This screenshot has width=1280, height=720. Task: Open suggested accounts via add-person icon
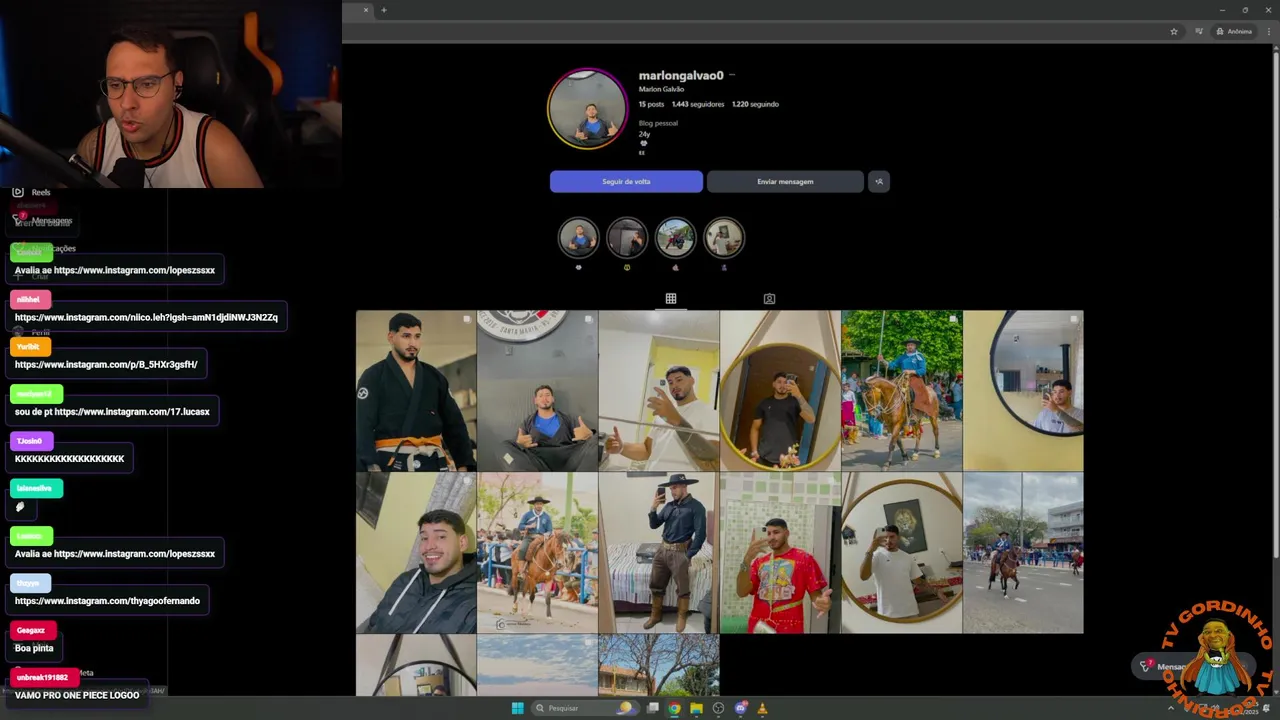pos(879,181)
